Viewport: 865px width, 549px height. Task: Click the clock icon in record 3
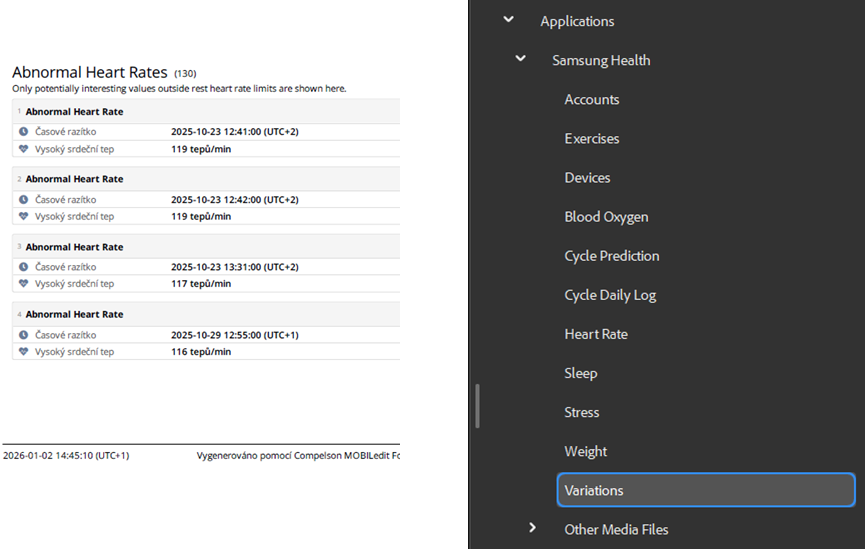(x=23, y=267)
